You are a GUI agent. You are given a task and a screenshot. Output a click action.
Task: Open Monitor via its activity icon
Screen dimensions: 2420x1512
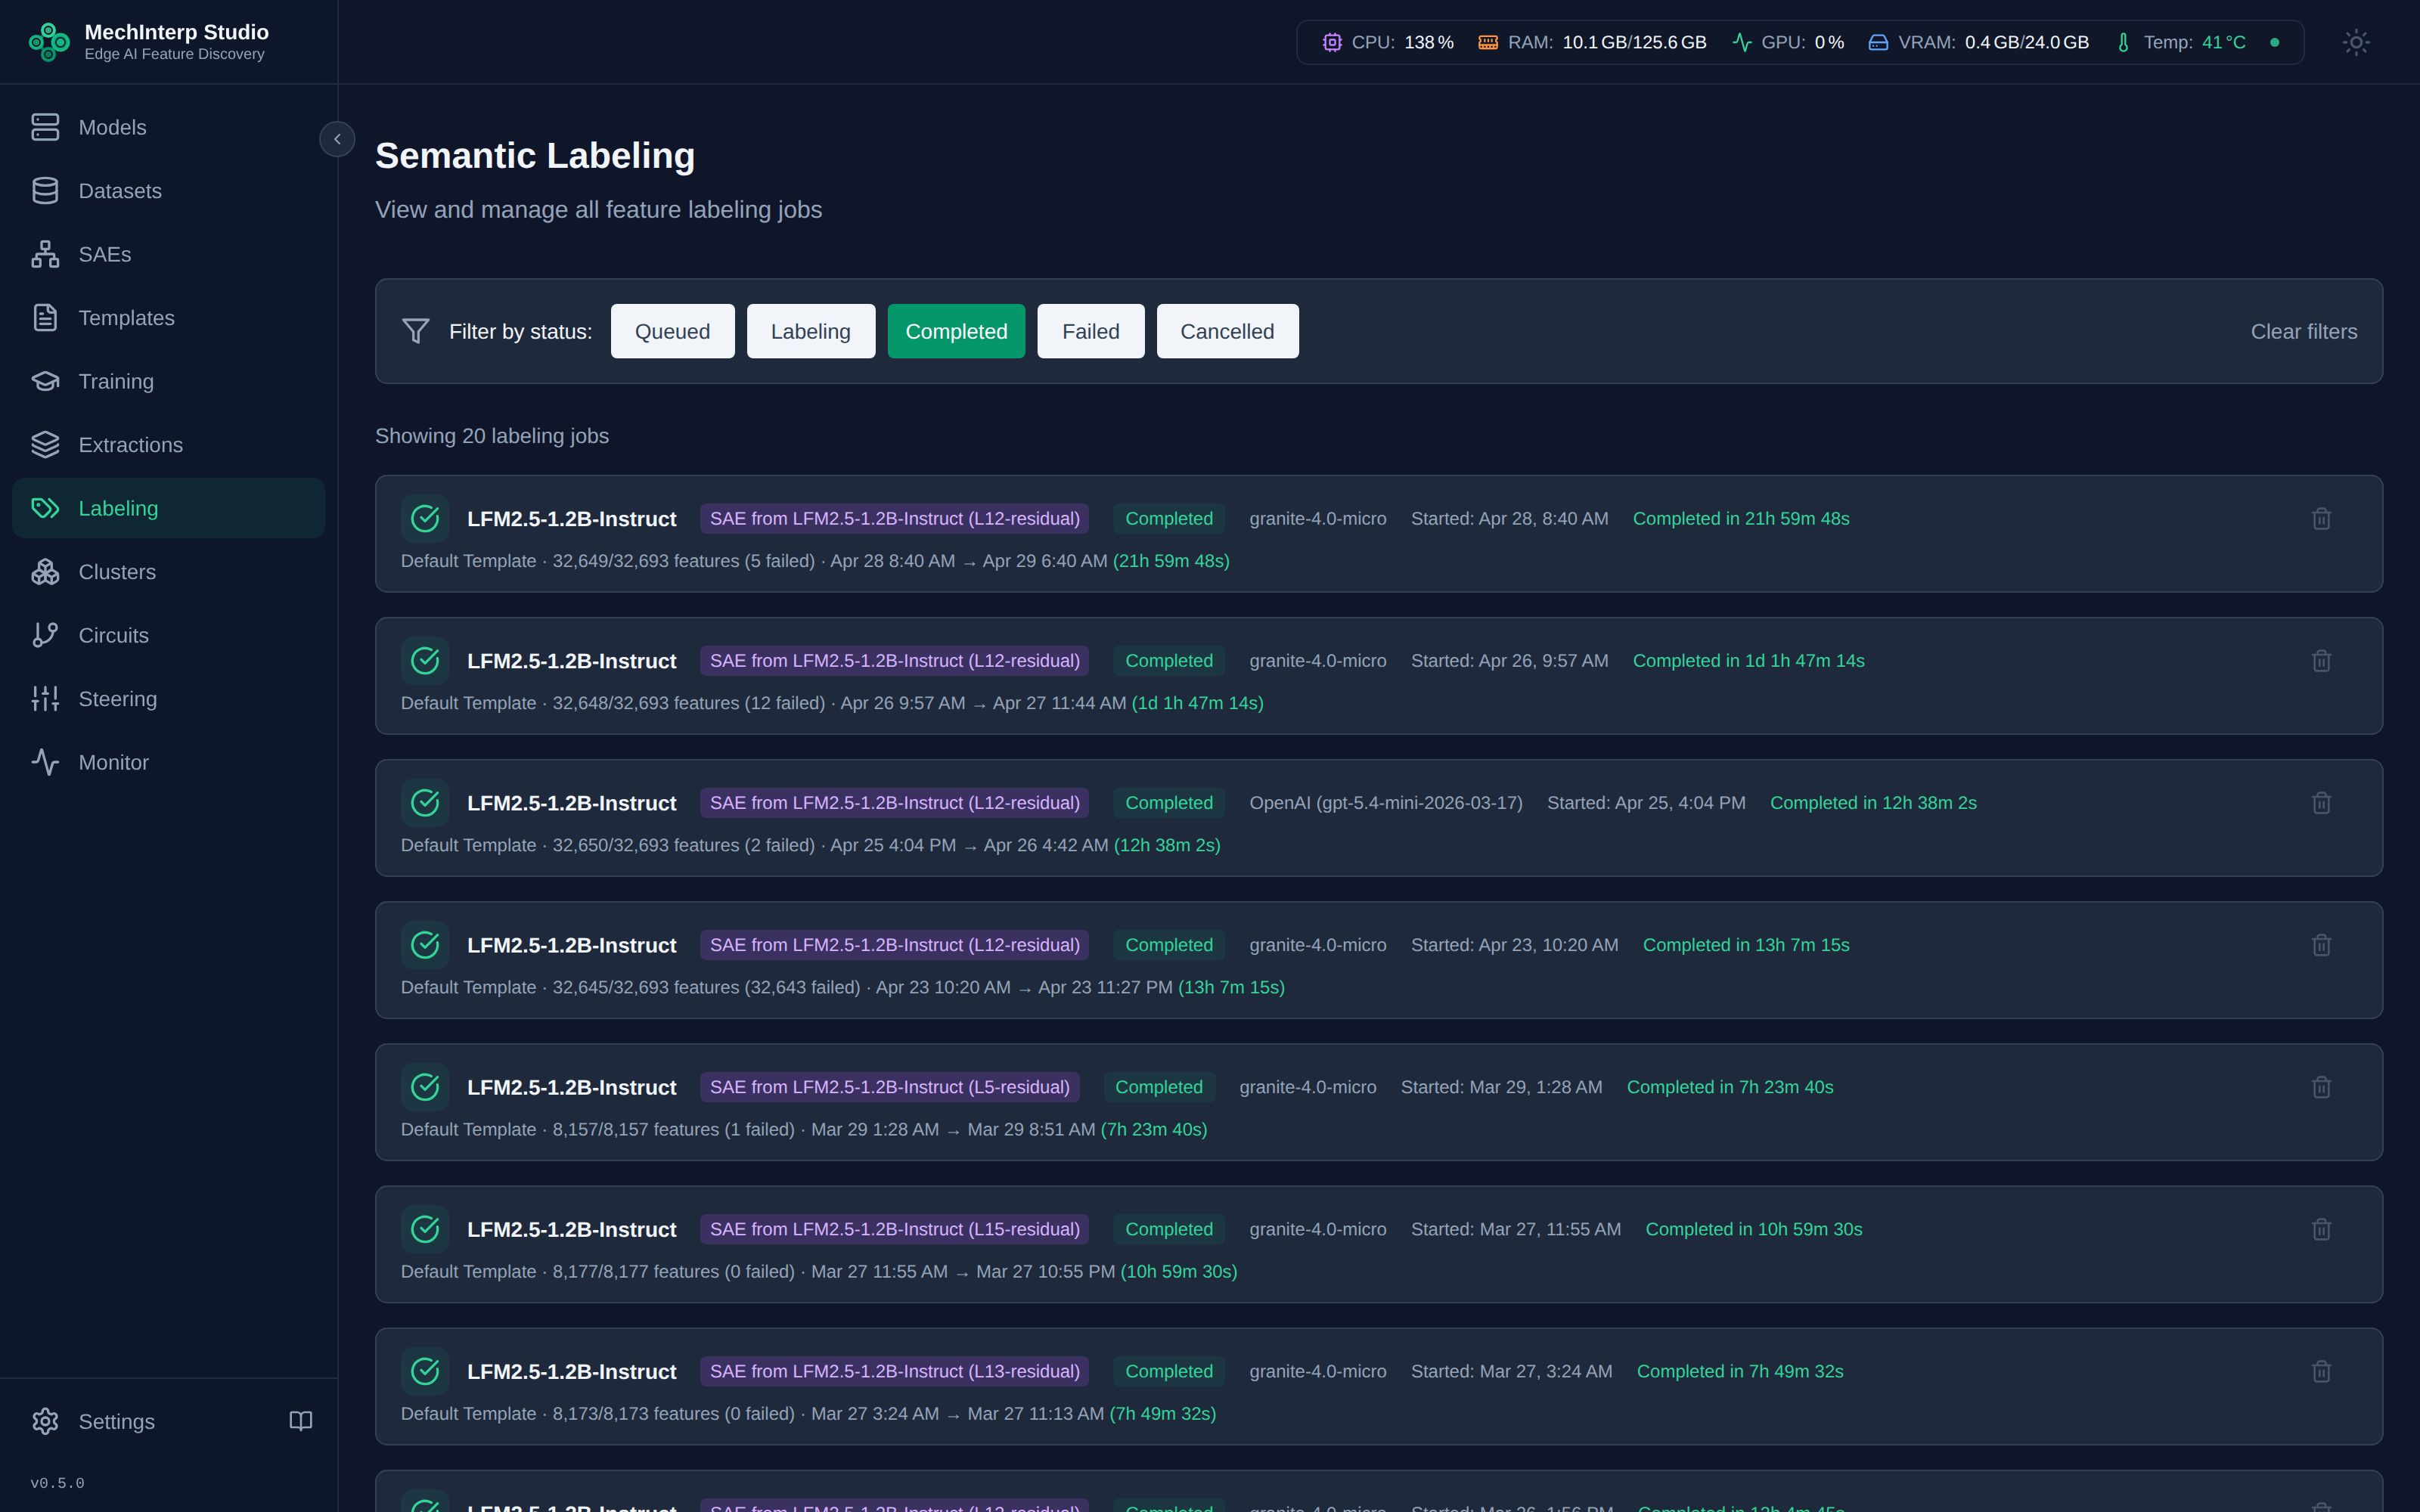pyautogui.click(x=45, y=762)
